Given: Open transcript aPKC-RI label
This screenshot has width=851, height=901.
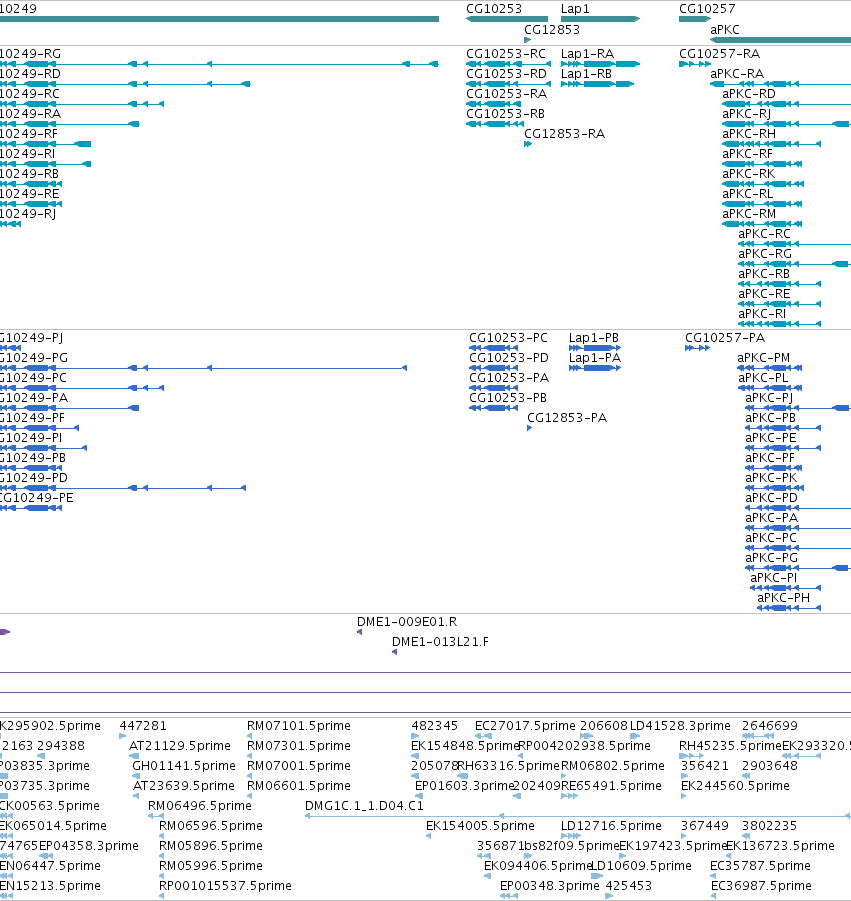Looking at the screenshot, I should click(x=762, y=313).
